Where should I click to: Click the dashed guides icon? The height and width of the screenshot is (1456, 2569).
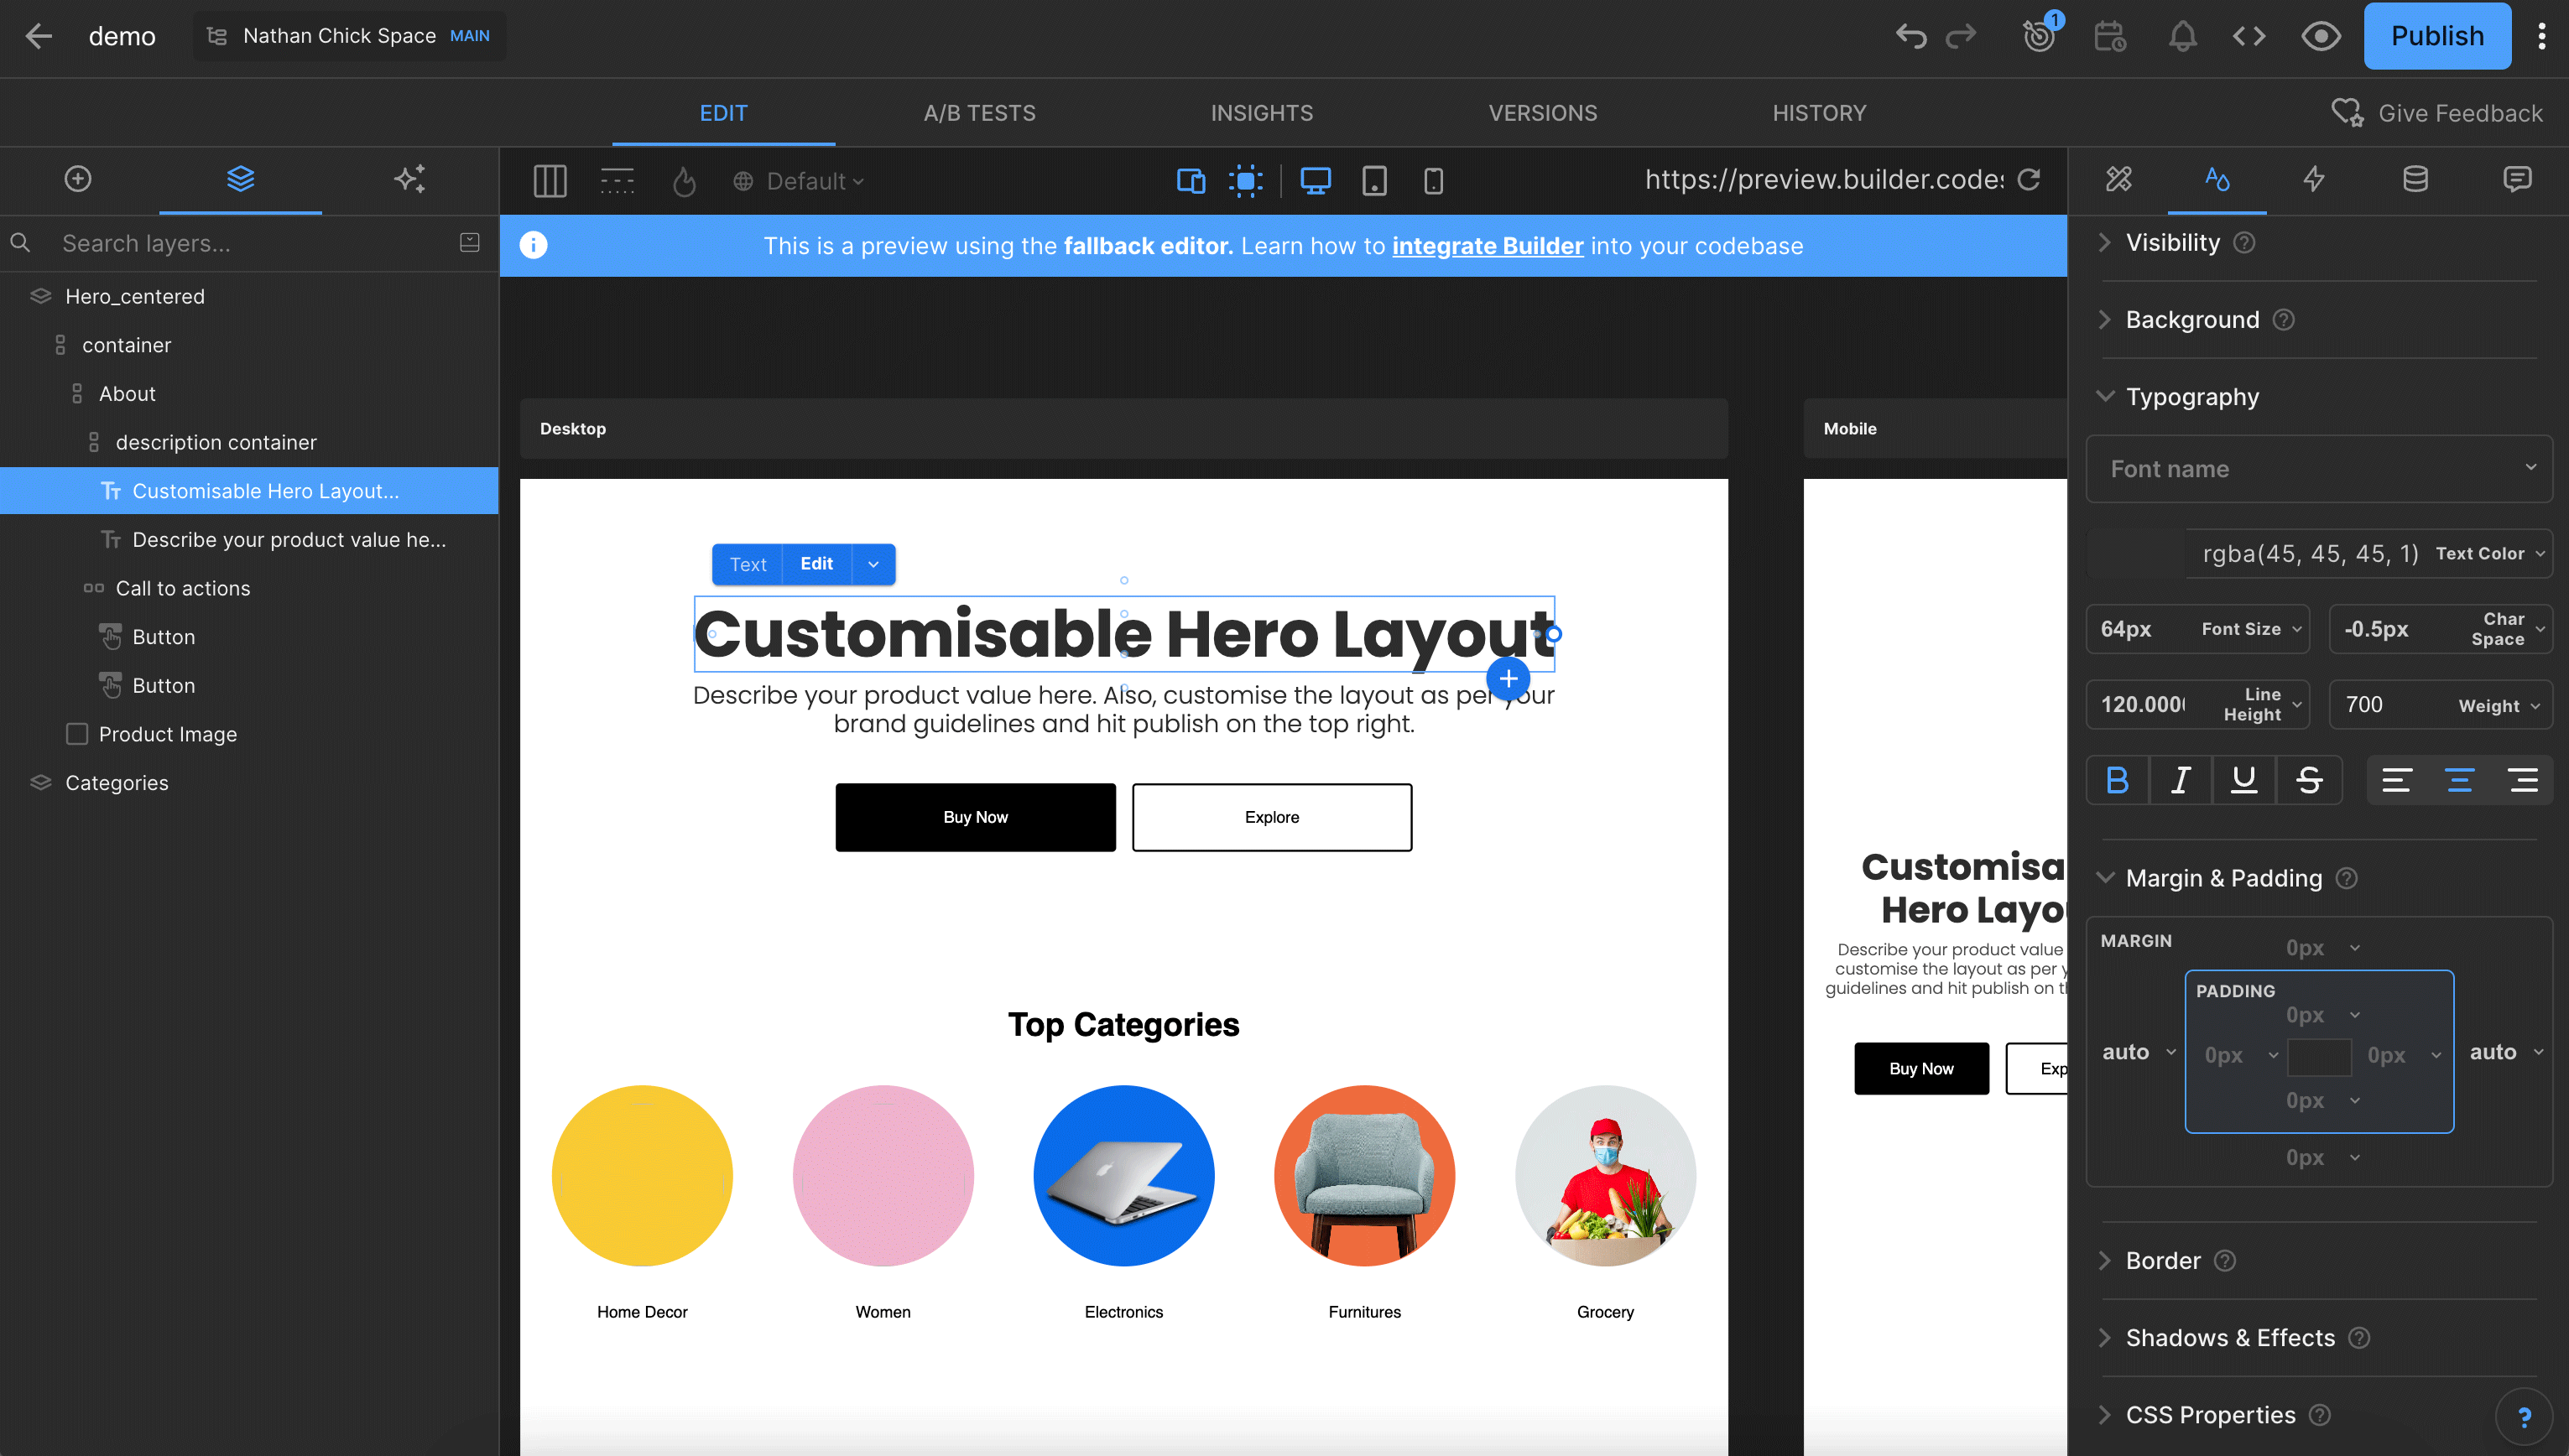(x=617, y=181)
